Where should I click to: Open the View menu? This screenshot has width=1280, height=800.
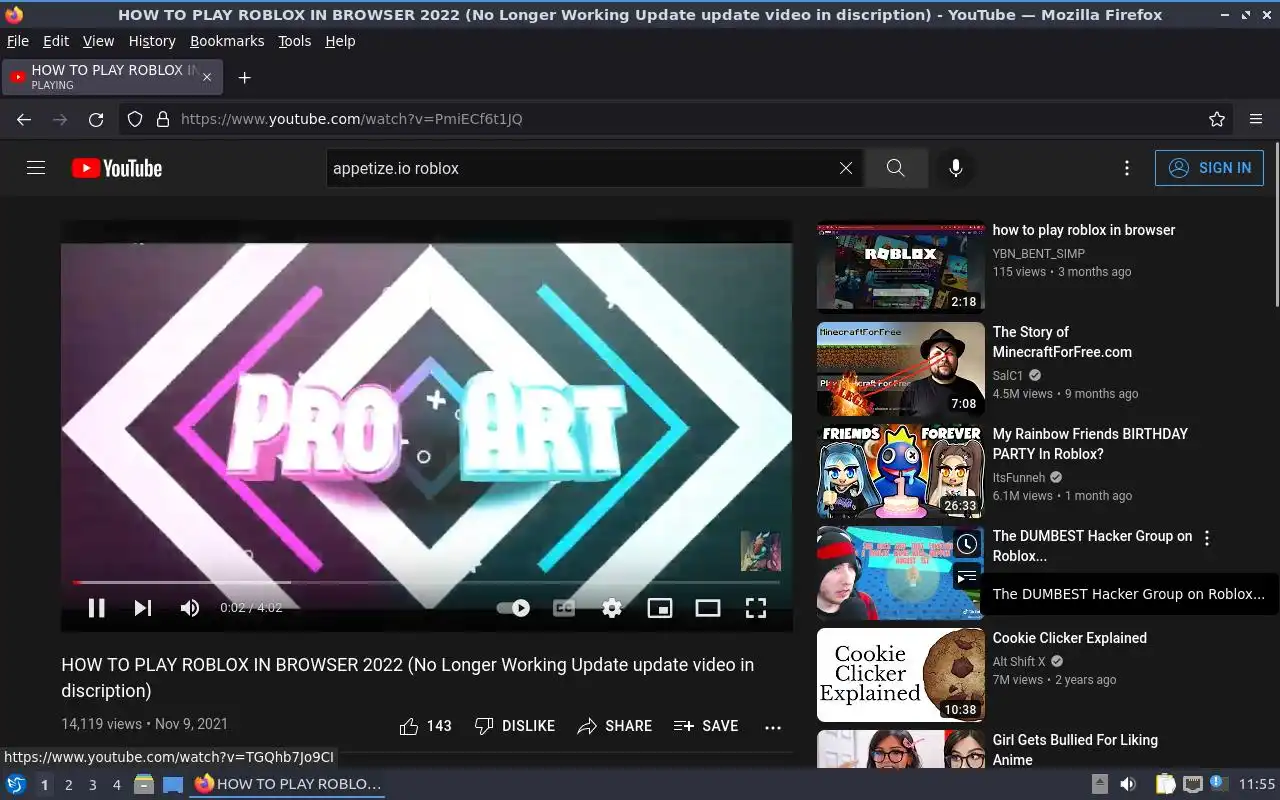click(98, 41)
